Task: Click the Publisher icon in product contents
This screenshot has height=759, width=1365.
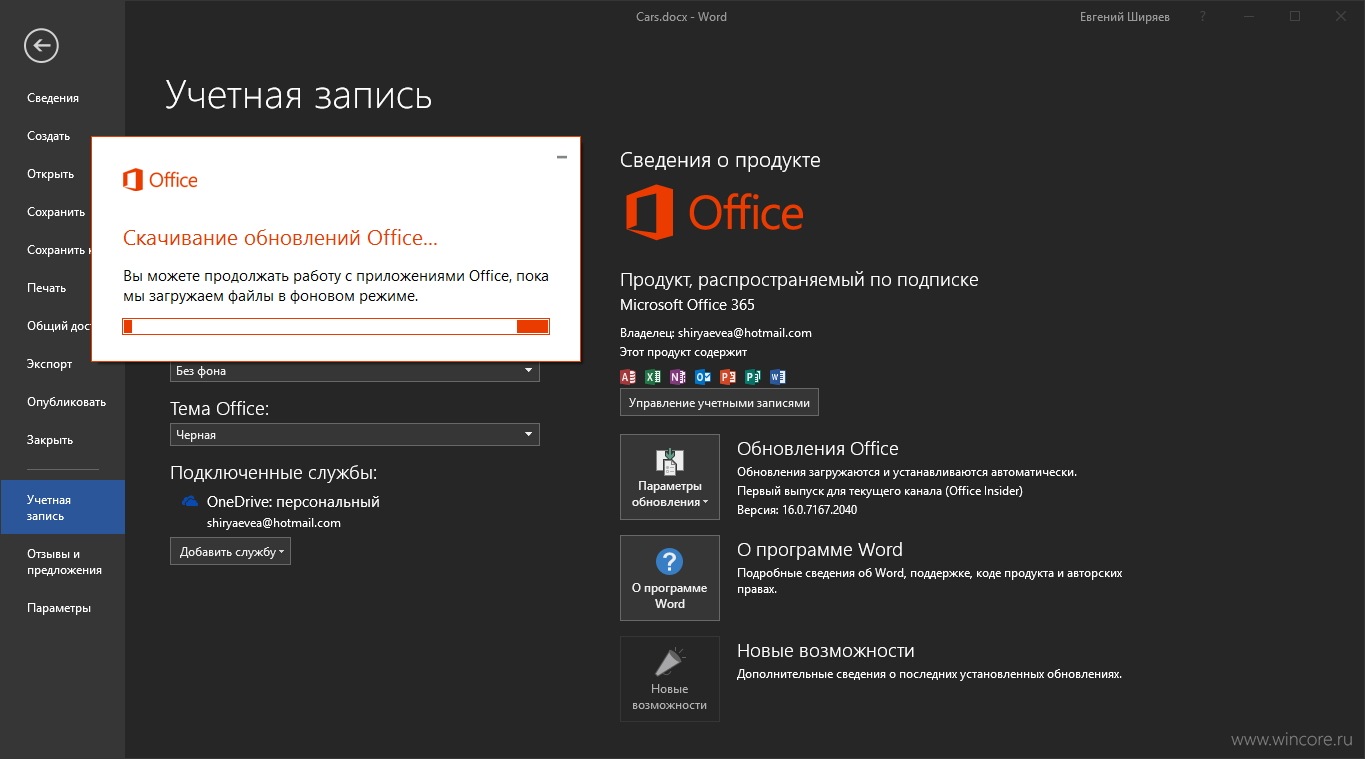Action: (x=753, y=377)
